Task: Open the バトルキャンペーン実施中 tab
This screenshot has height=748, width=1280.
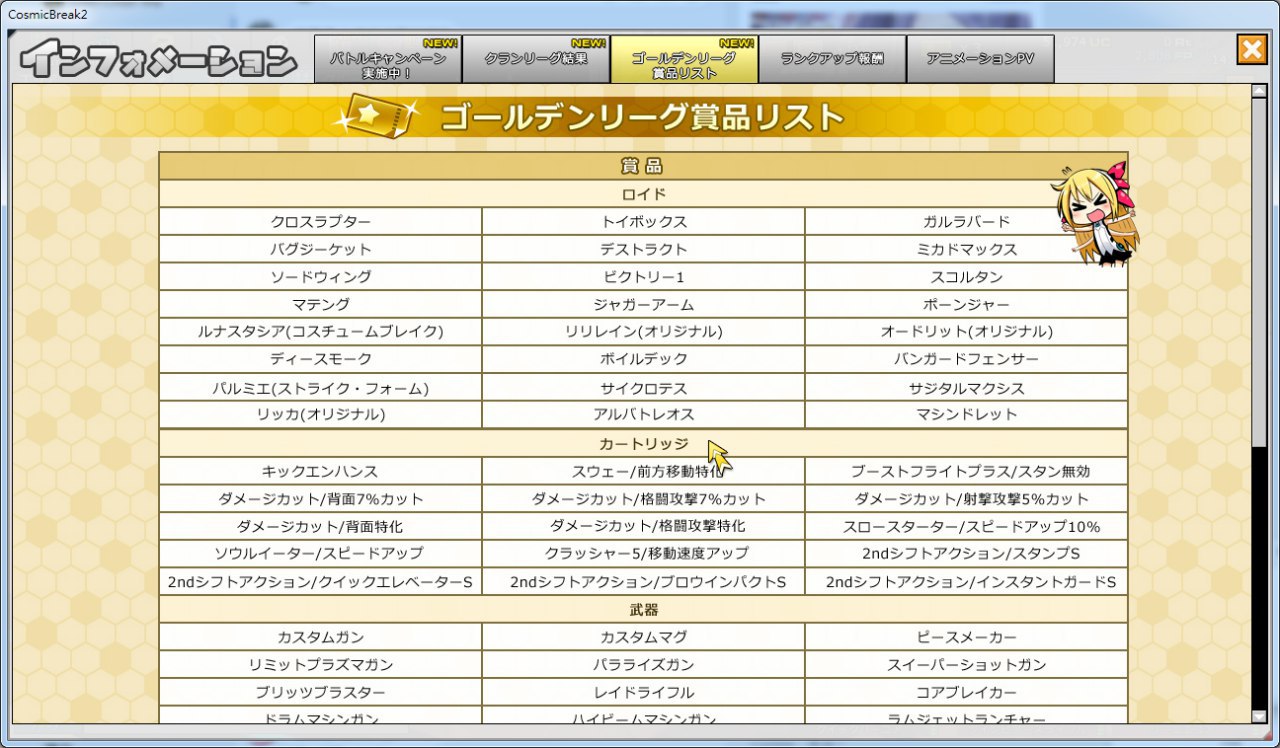Action: 388,60
